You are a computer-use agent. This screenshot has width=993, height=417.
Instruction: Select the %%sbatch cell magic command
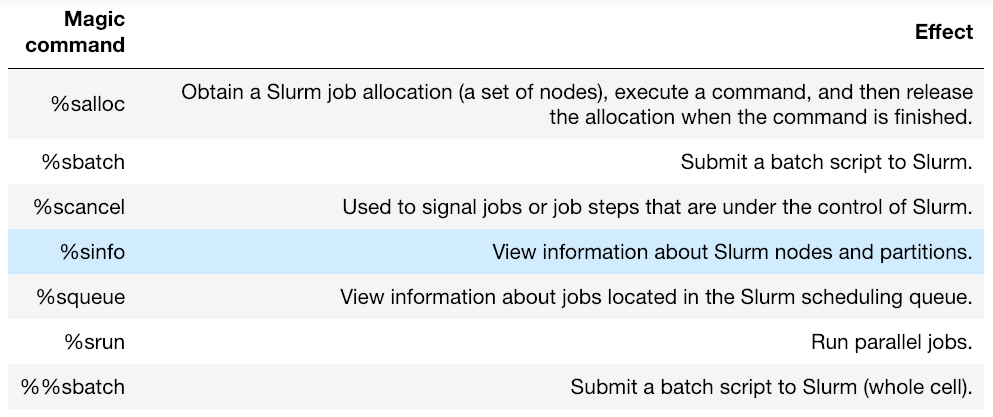point(74,387)
